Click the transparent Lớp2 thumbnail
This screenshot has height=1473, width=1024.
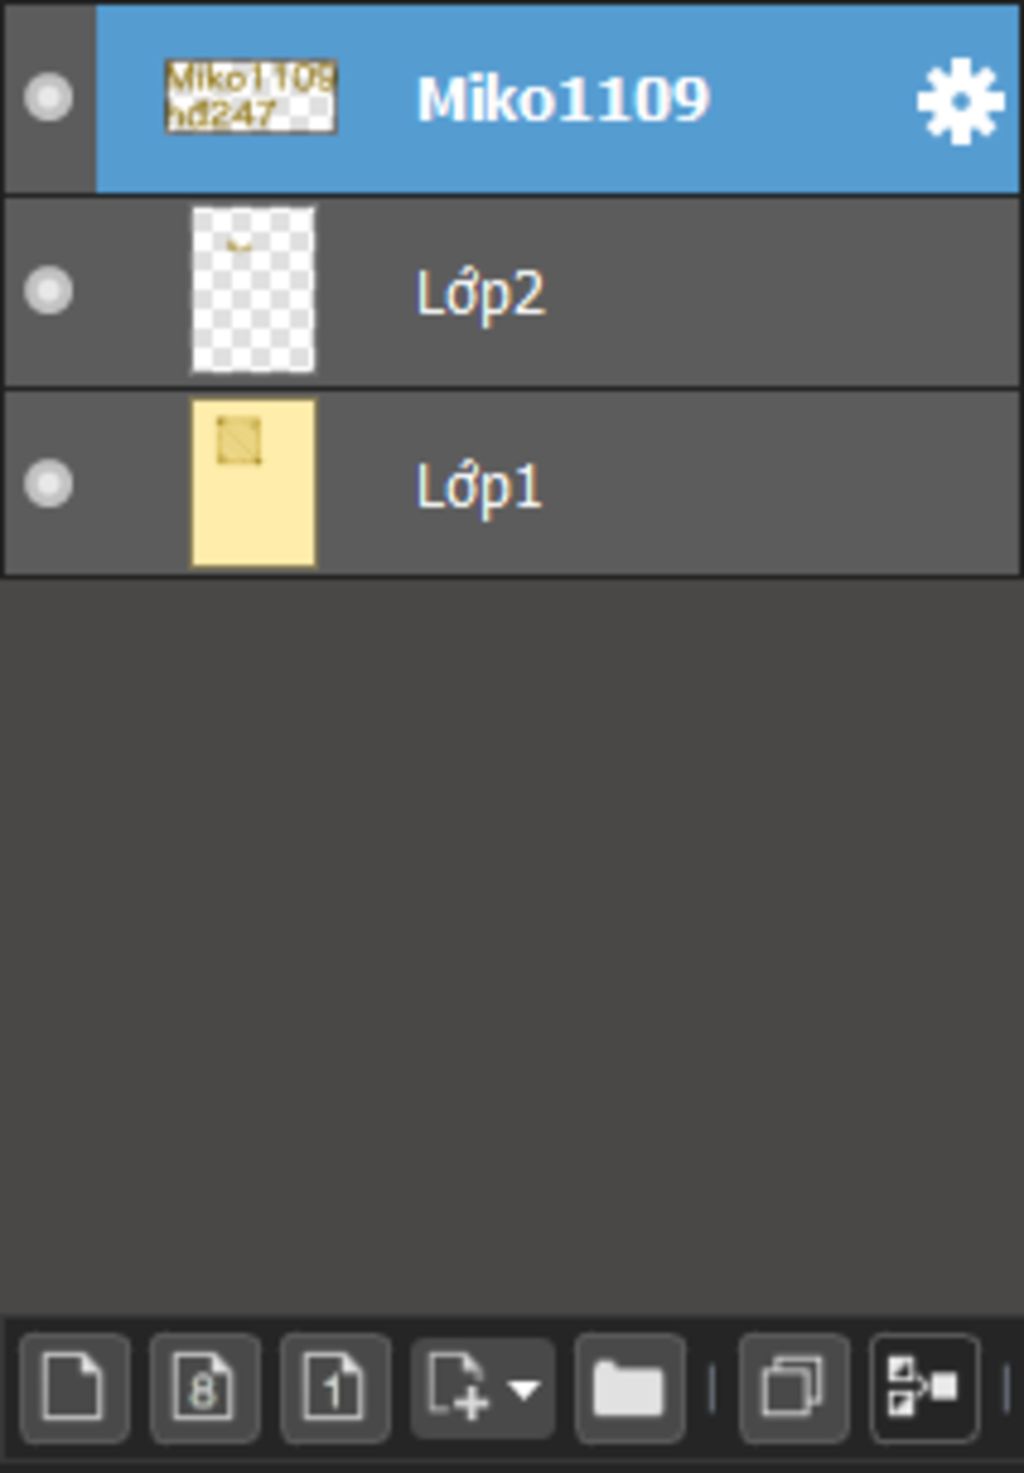[x=253, y=290]
